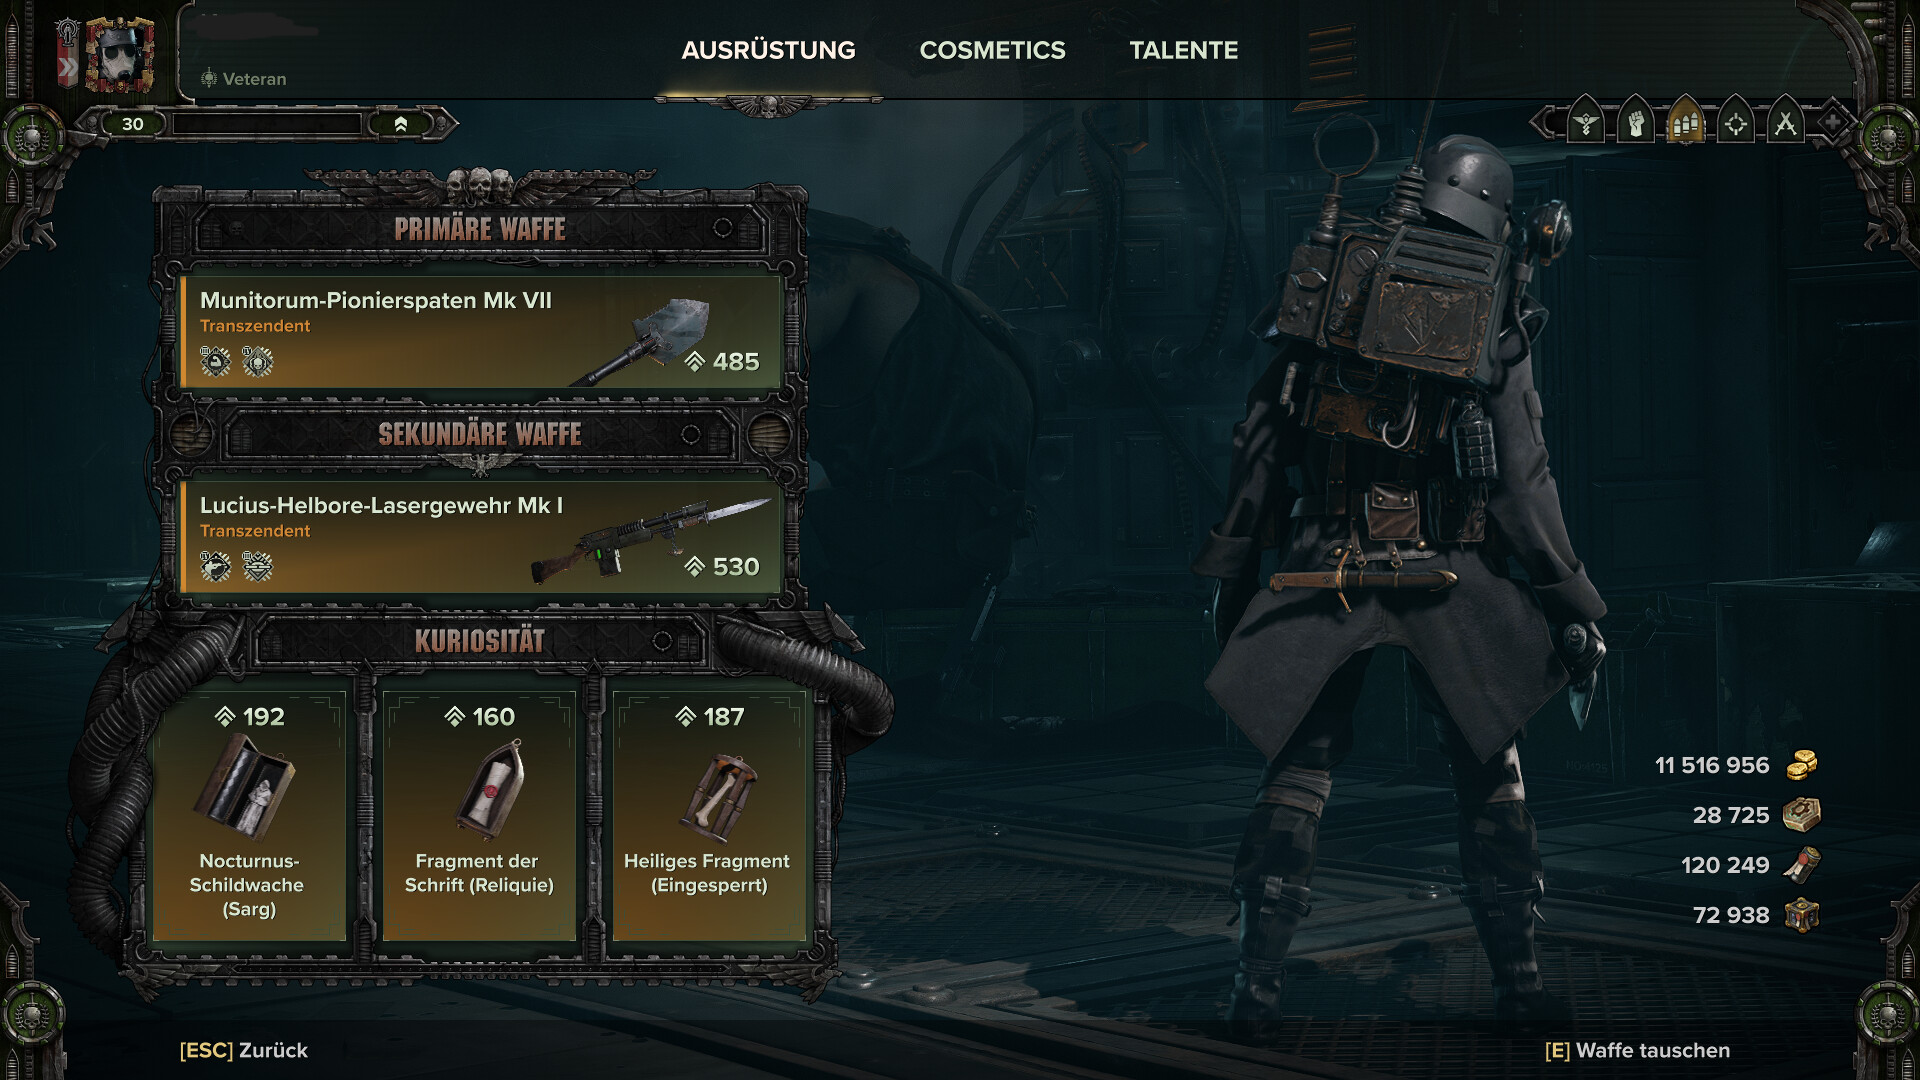Add a new loadout preset with the plus icon
Viewport: 1920px width, 1080px height.
pos(1832,123)
